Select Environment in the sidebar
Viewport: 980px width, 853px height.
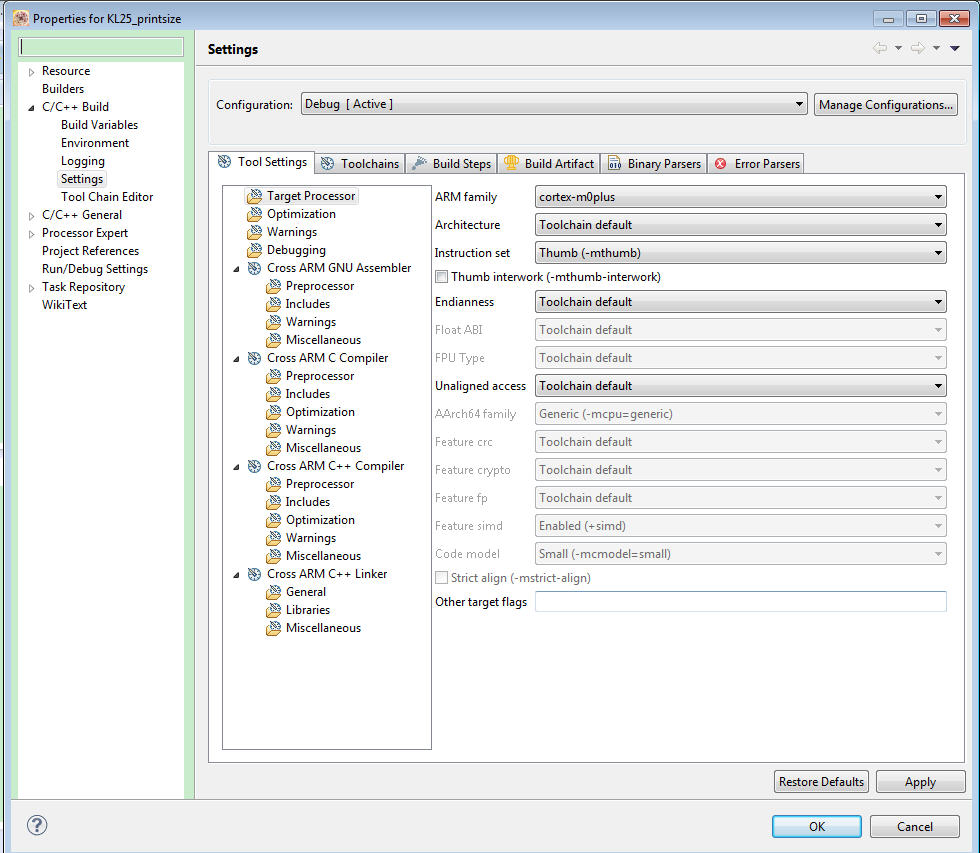(95, 143)
